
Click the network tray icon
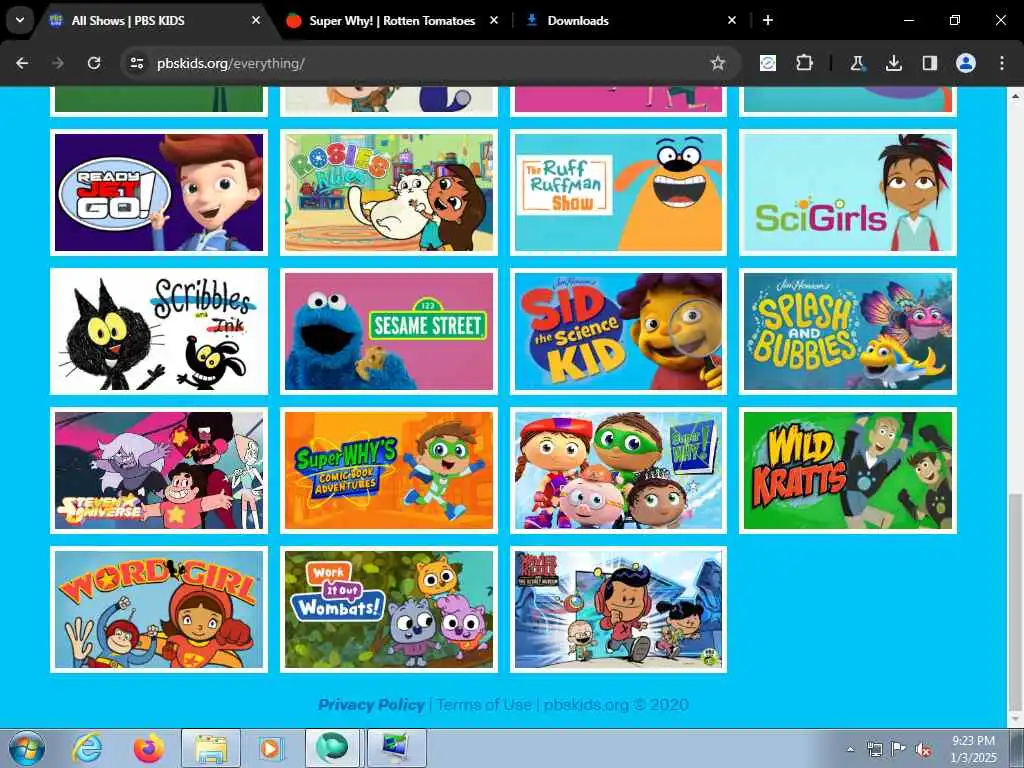point(874,749)
